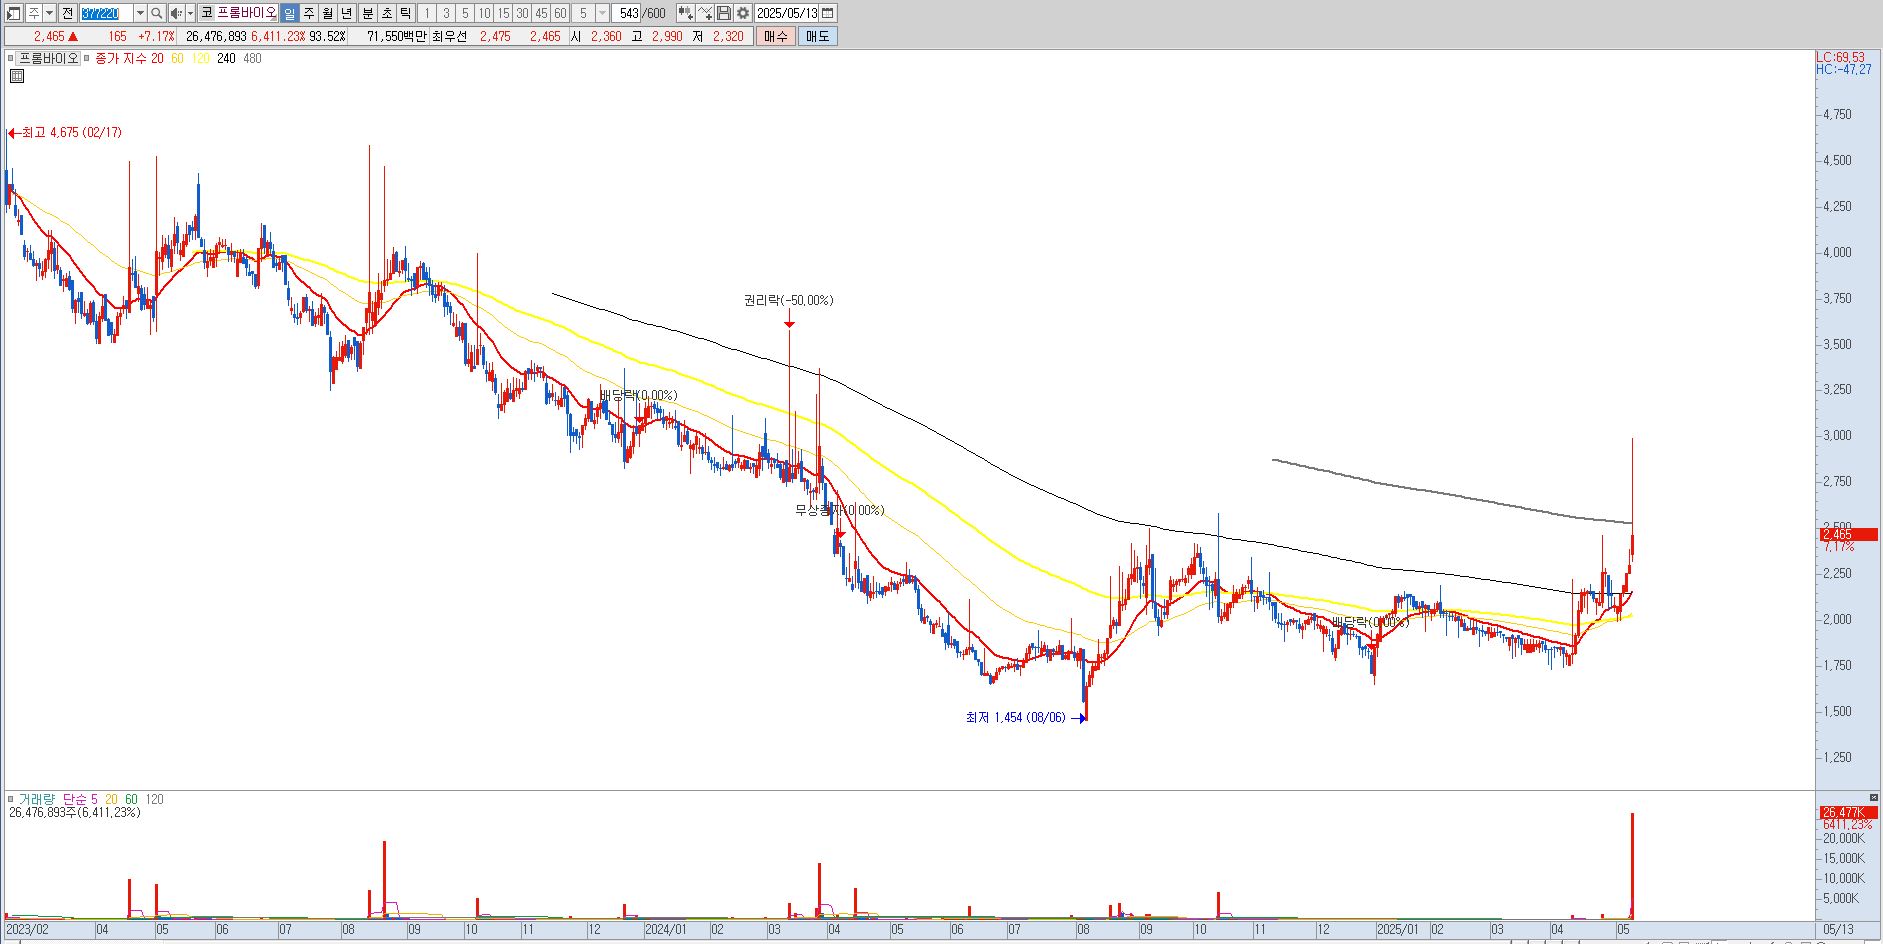Expand the dropdown beside the speaker icon
Screen dimensions: 1883x944
click(190, 13)
